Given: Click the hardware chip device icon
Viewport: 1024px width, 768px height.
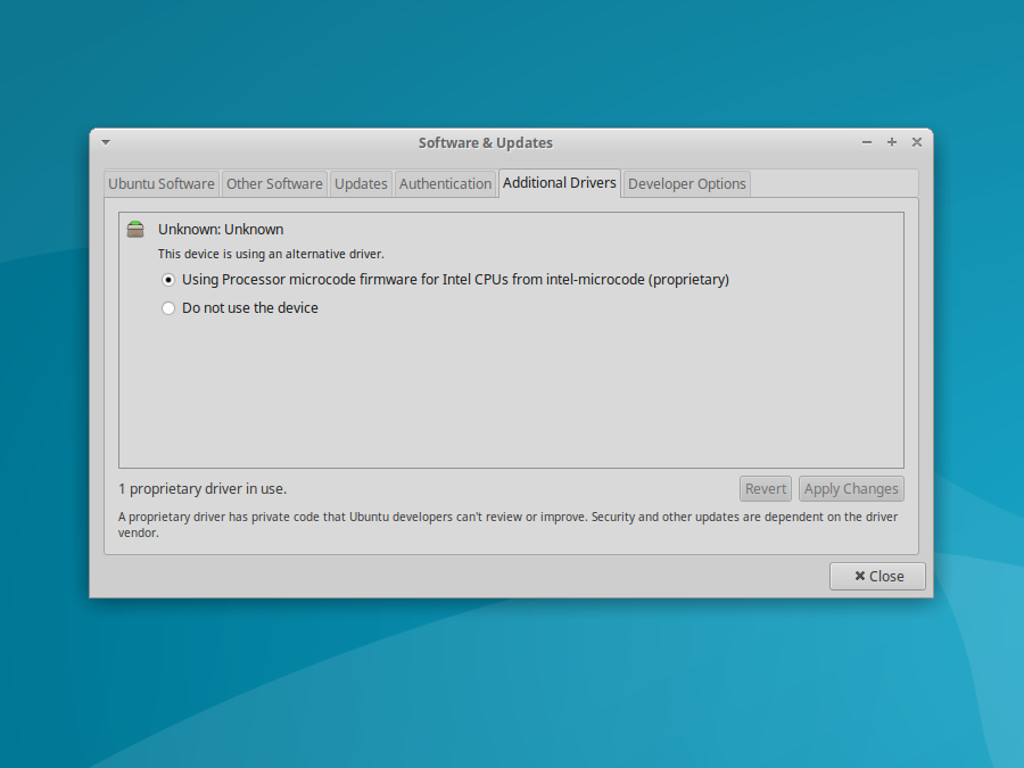Looking at the screenshot, I should point(135,229).
